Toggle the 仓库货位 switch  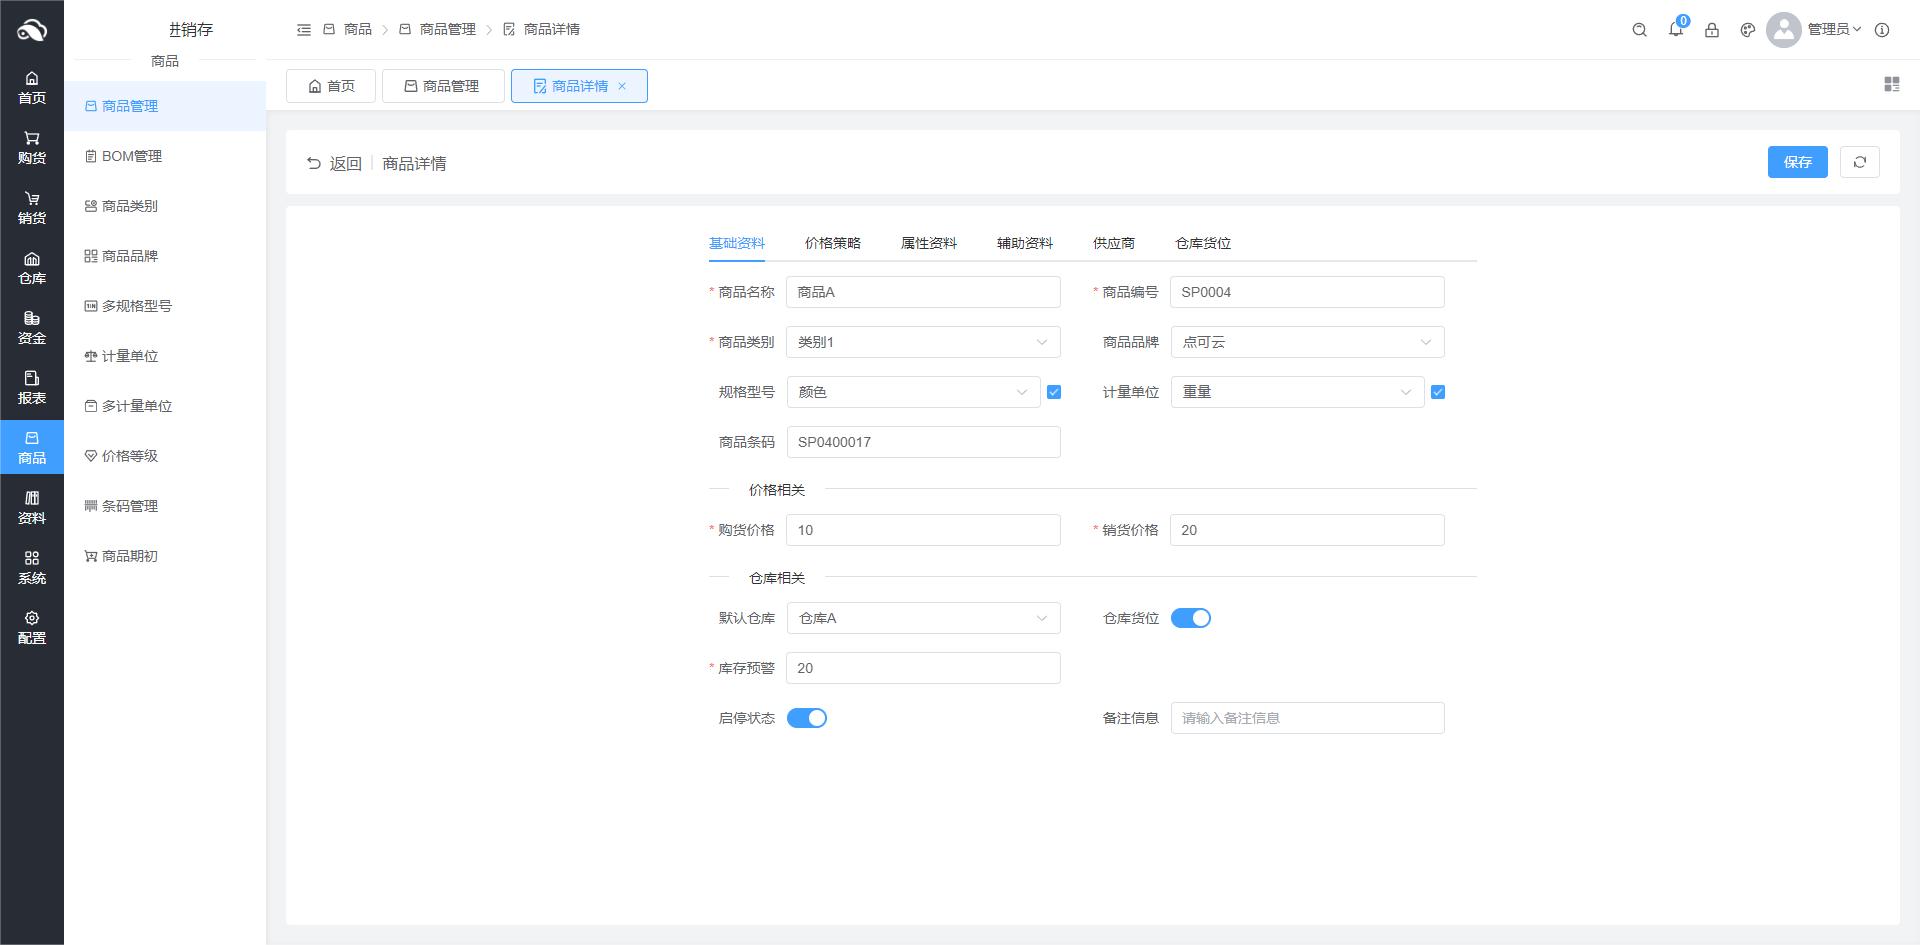(1190, 618)
